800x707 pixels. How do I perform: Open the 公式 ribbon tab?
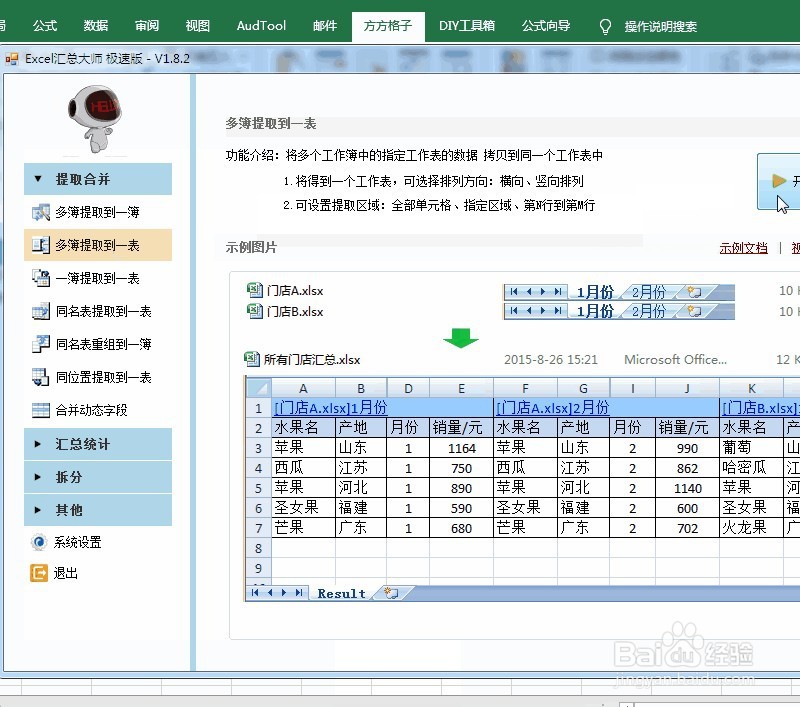click(45, 26)
